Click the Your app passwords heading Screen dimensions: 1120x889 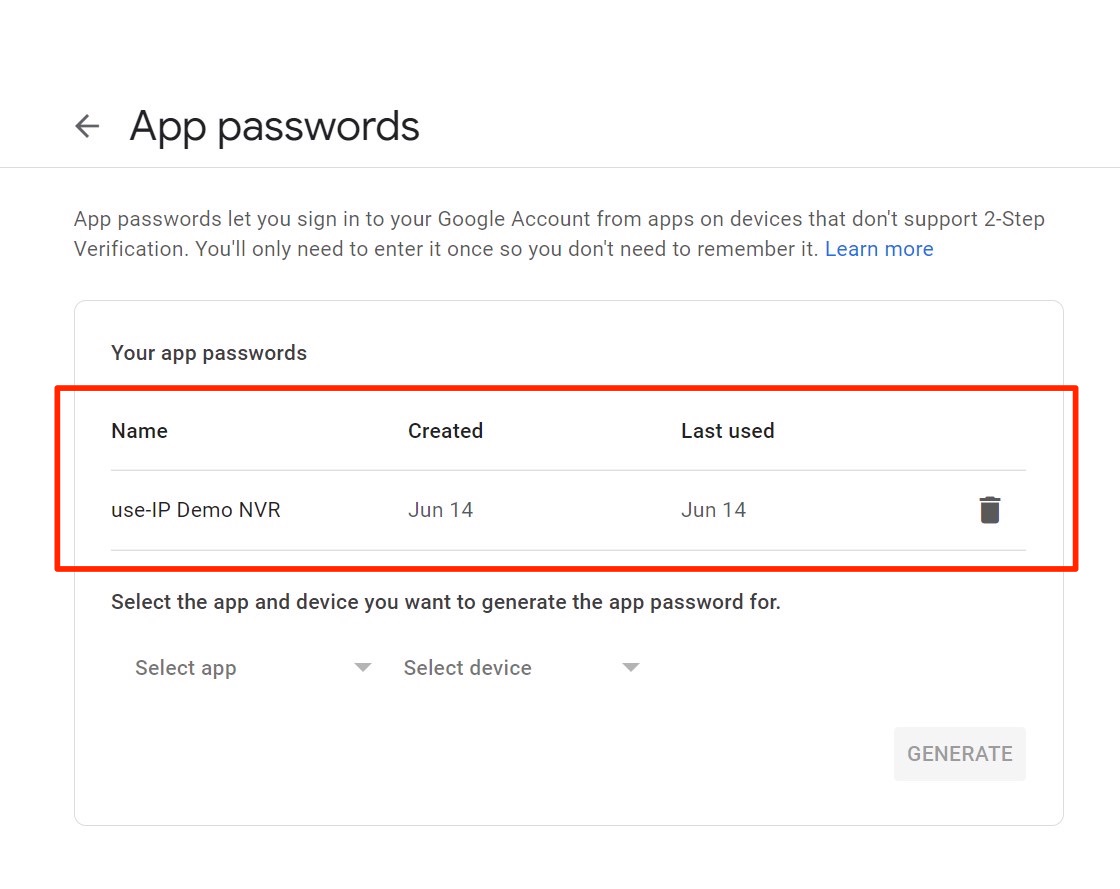click(x=209, y=353)
